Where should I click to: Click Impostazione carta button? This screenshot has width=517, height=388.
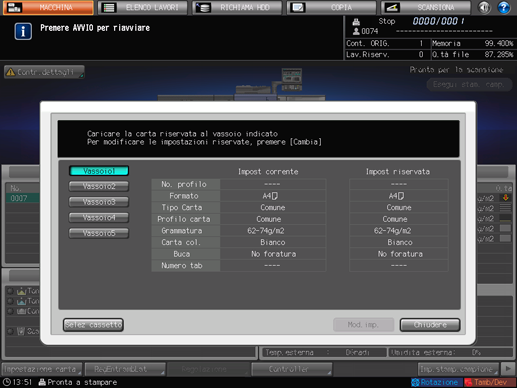42,369
